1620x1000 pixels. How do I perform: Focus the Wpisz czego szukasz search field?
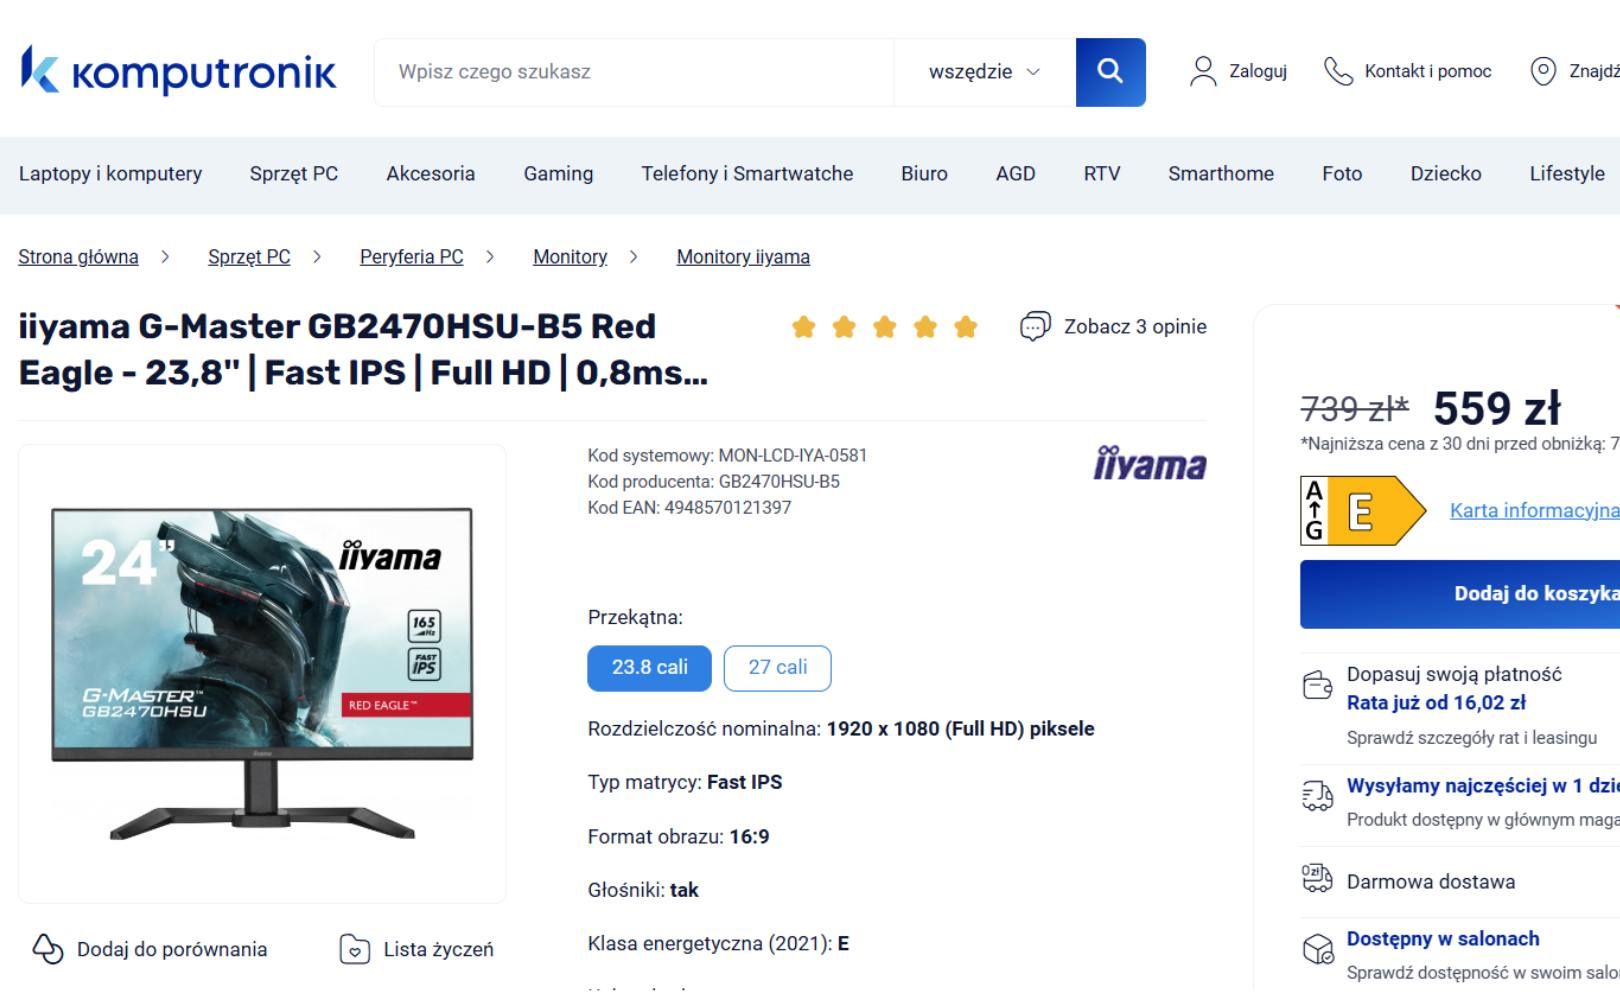[634, 72]
